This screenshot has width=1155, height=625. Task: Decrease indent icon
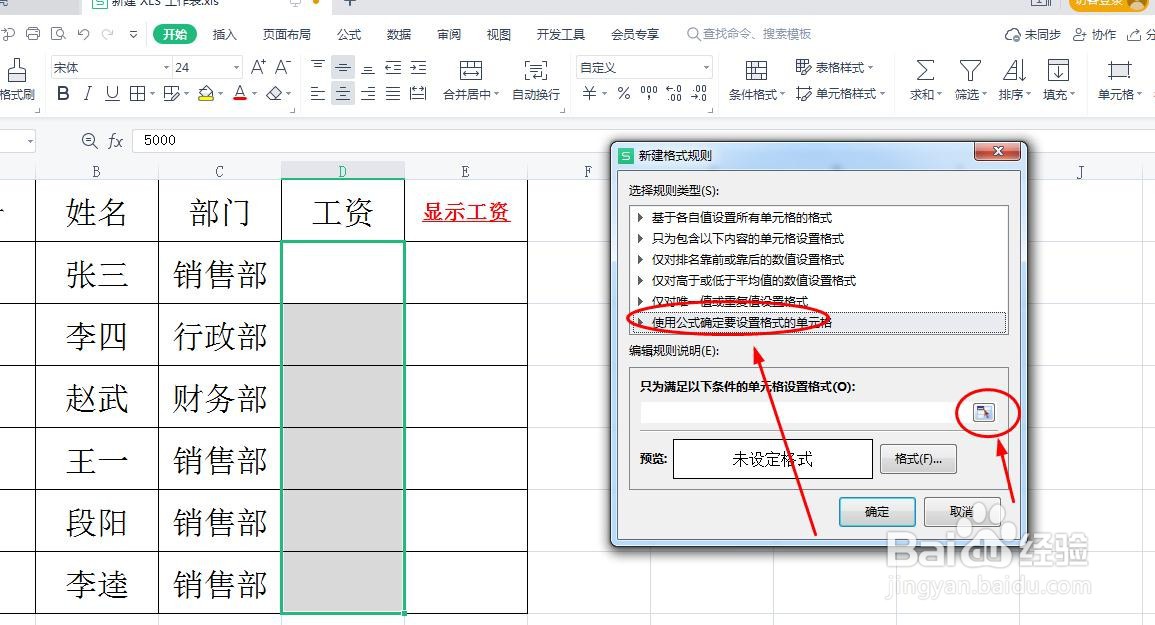pos(393,67)
